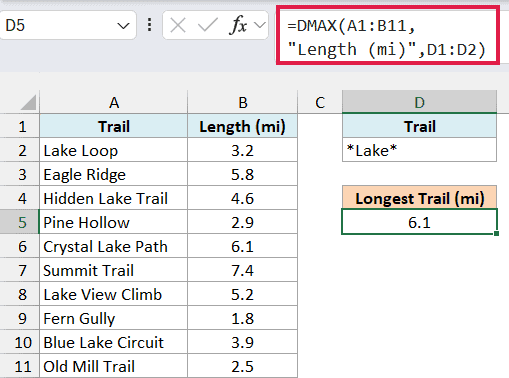Select the Lake View Climb cell

tap(114, 294)
